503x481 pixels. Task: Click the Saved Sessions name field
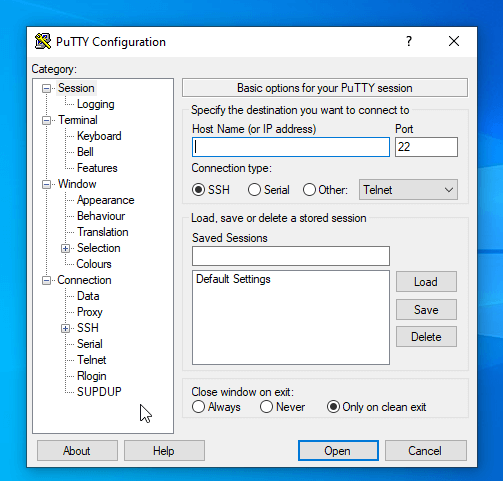pos(291,256)
